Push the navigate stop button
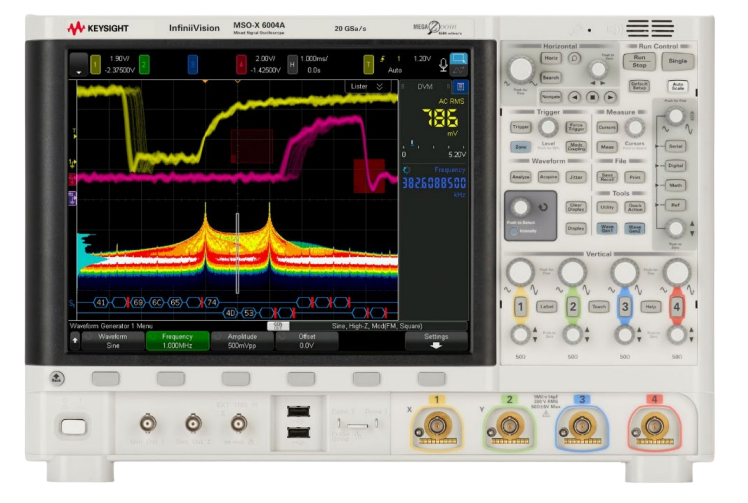 (592, 97)
